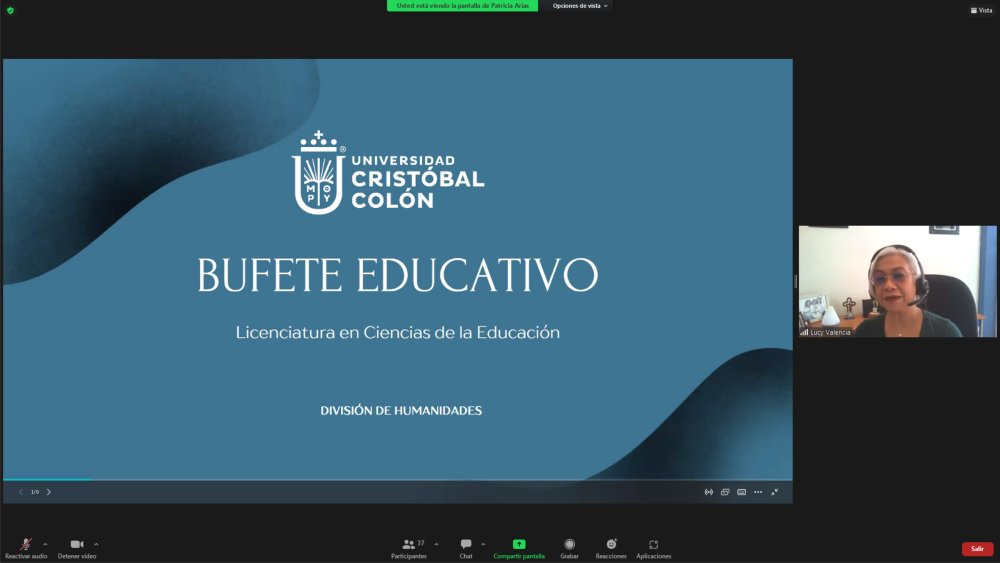Click the live broadcast icon in slide toolbar
The width and height of the screenshot is (1000, 563).
click(x=709, y=492)
